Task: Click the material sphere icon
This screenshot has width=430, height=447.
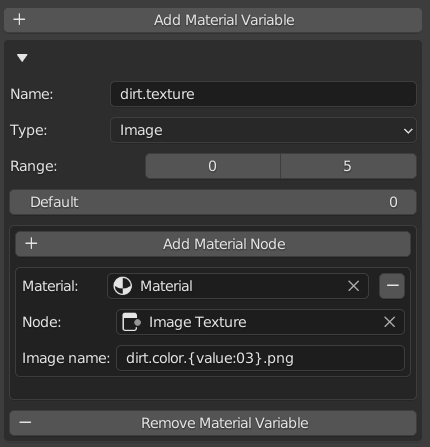Action: click(123, 286)
